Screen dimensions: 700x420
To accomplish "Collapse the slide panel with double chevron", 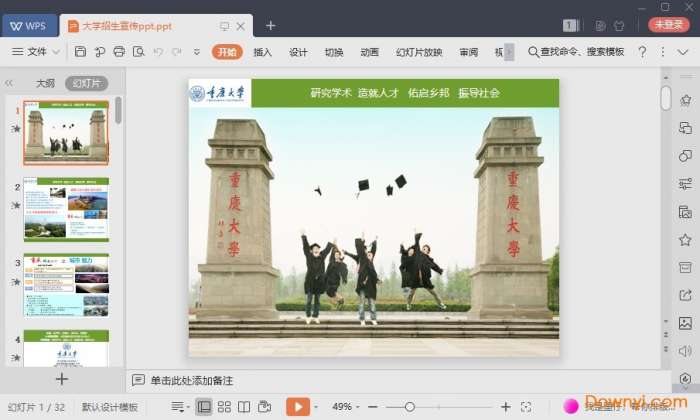I will pos(10,84).
